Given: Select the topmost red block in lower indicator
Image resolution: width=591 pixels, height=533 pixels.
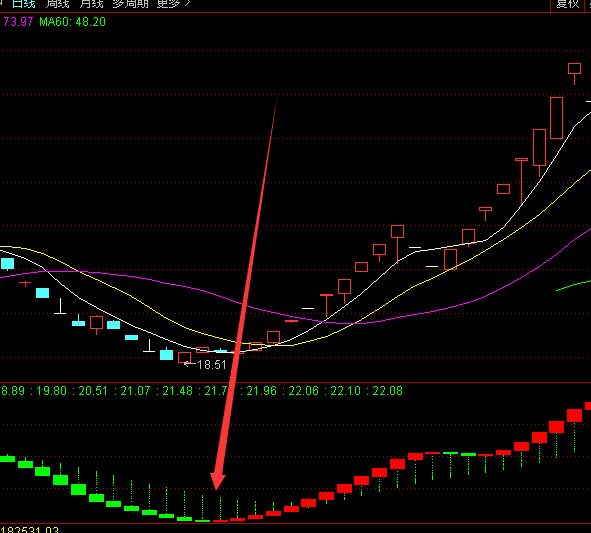Looking at the screenshot, I should point(588,406).
